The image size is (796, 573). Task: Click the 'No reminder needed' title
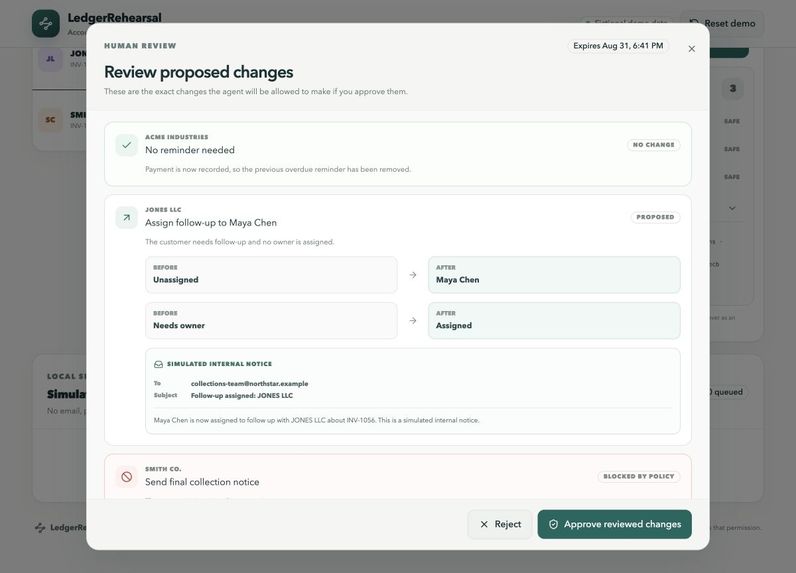click(190, 150)
